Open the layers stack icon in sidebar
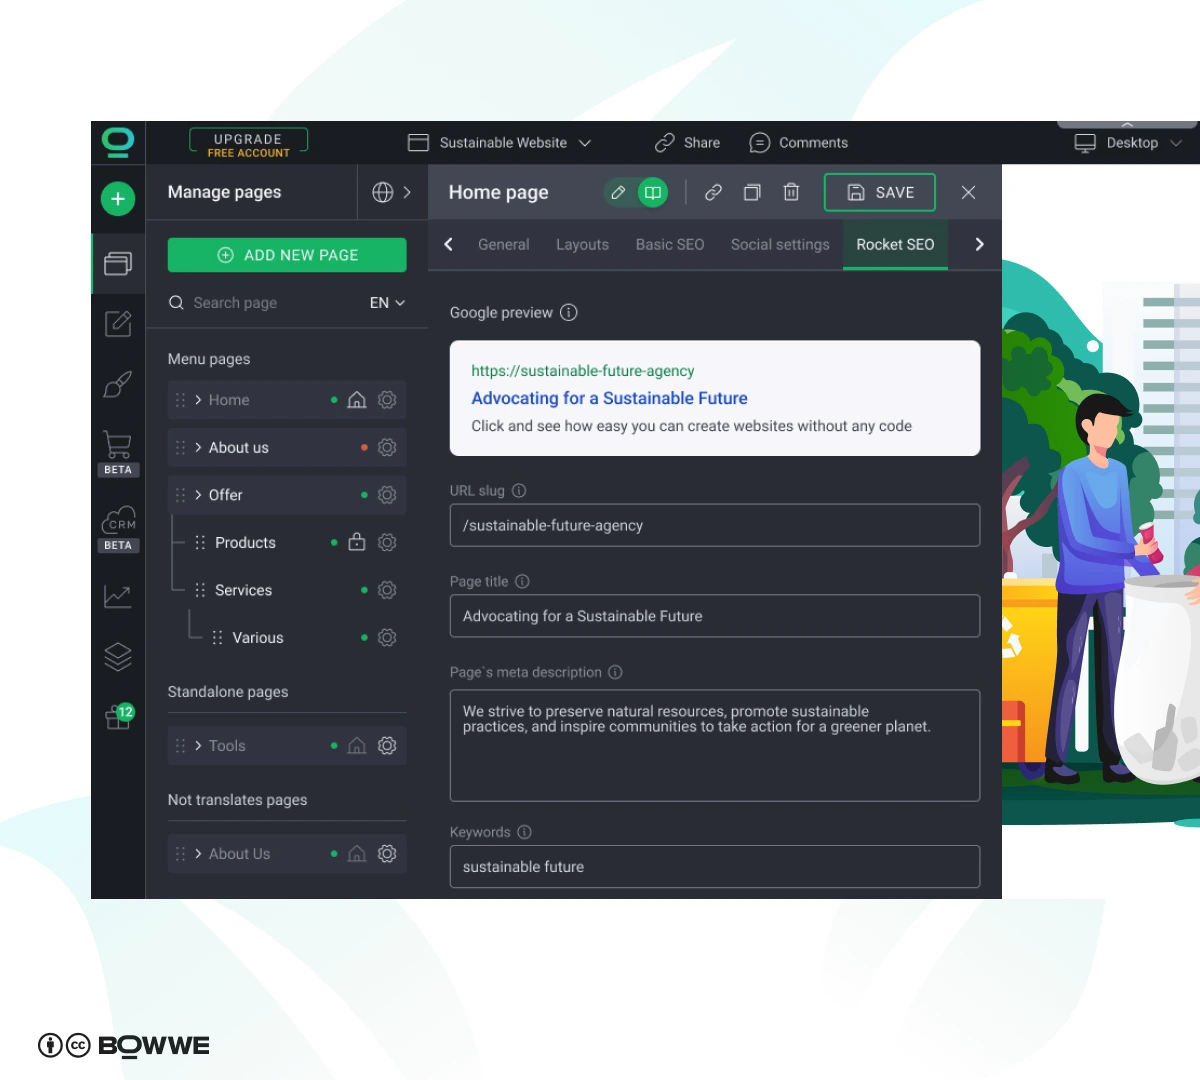 (x=118, y=656)
